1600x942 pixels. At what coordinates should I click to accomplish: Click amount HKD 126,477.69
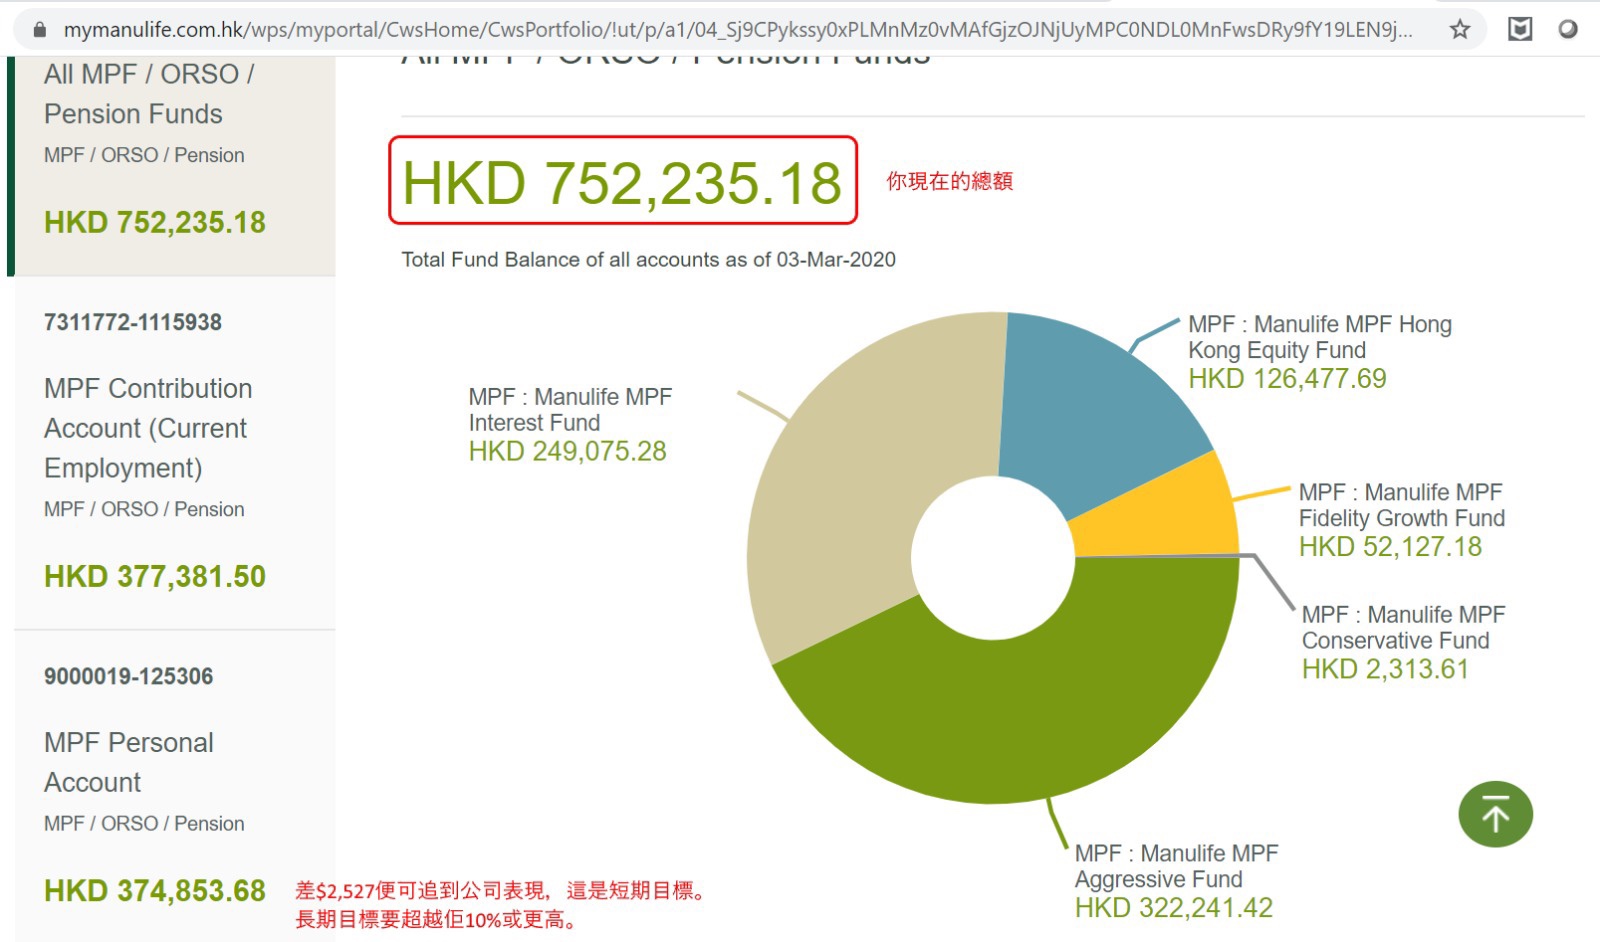(x=1287, y=379)
